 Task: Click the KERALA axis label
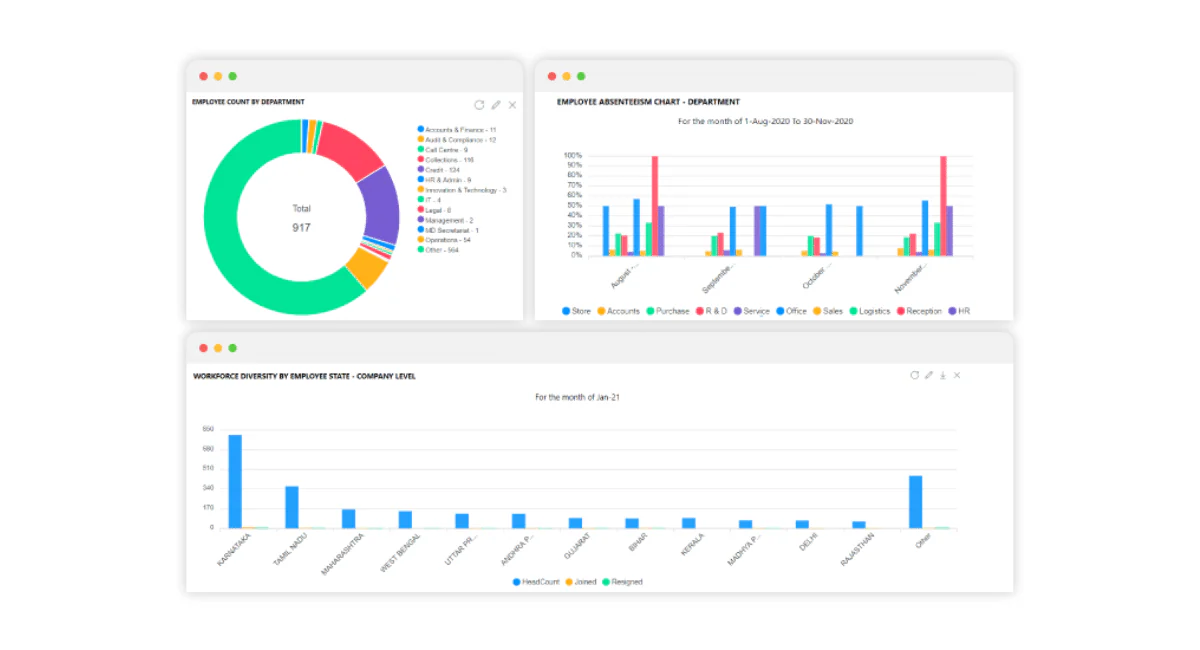pyautogui.click(x=694, y=545)
